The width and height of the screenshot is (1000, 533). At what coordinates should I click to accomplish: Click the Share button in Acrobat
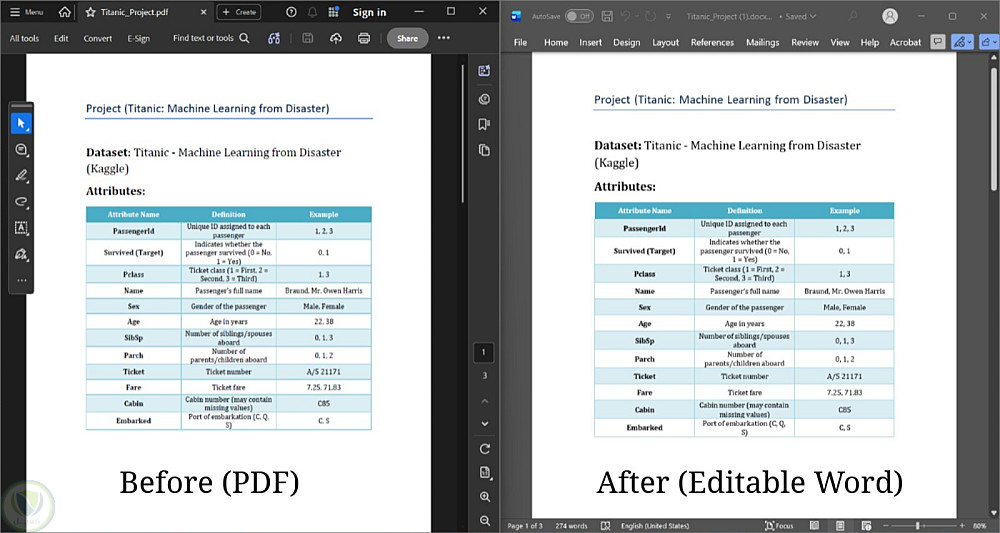pos(408,38)
